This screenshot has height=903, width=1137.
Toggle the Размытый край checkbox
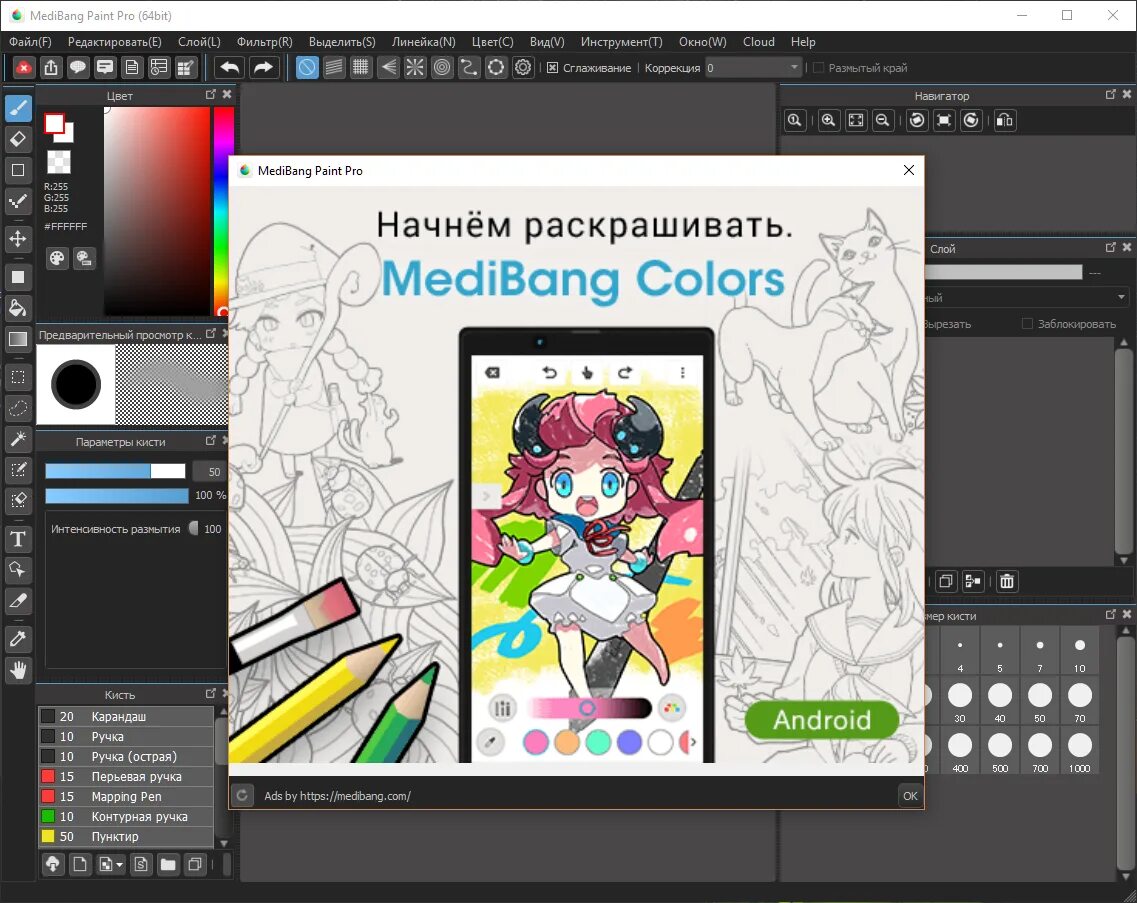point(819,67)
